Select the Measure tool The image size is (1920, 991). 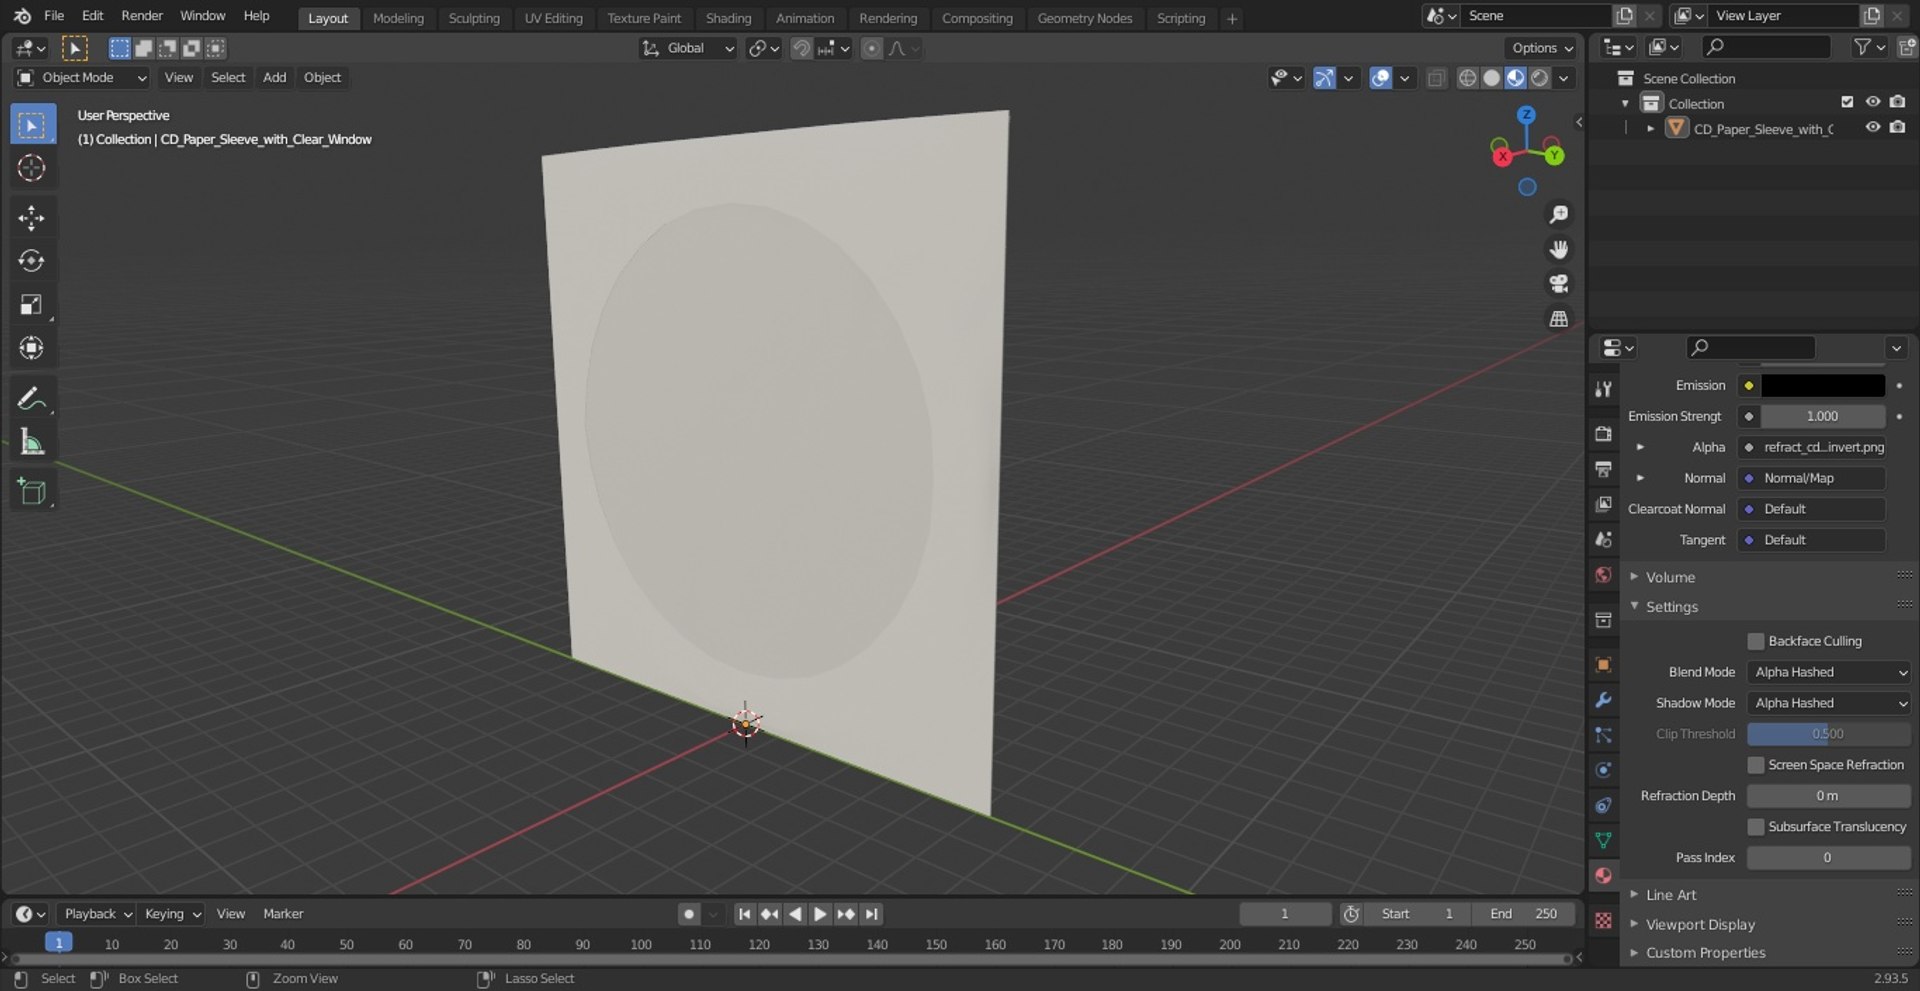(x=32, y=442)
